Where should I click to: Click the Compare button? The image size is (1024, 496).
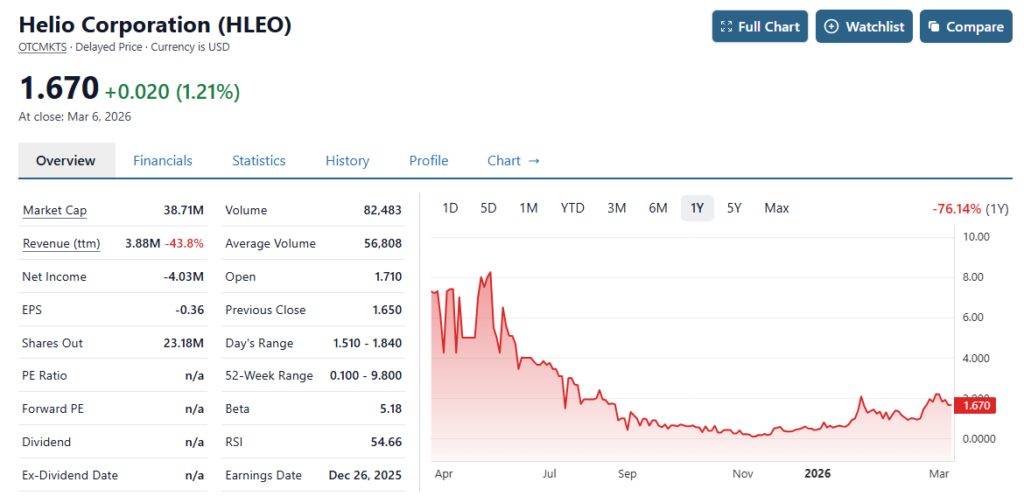click(965, 27)
